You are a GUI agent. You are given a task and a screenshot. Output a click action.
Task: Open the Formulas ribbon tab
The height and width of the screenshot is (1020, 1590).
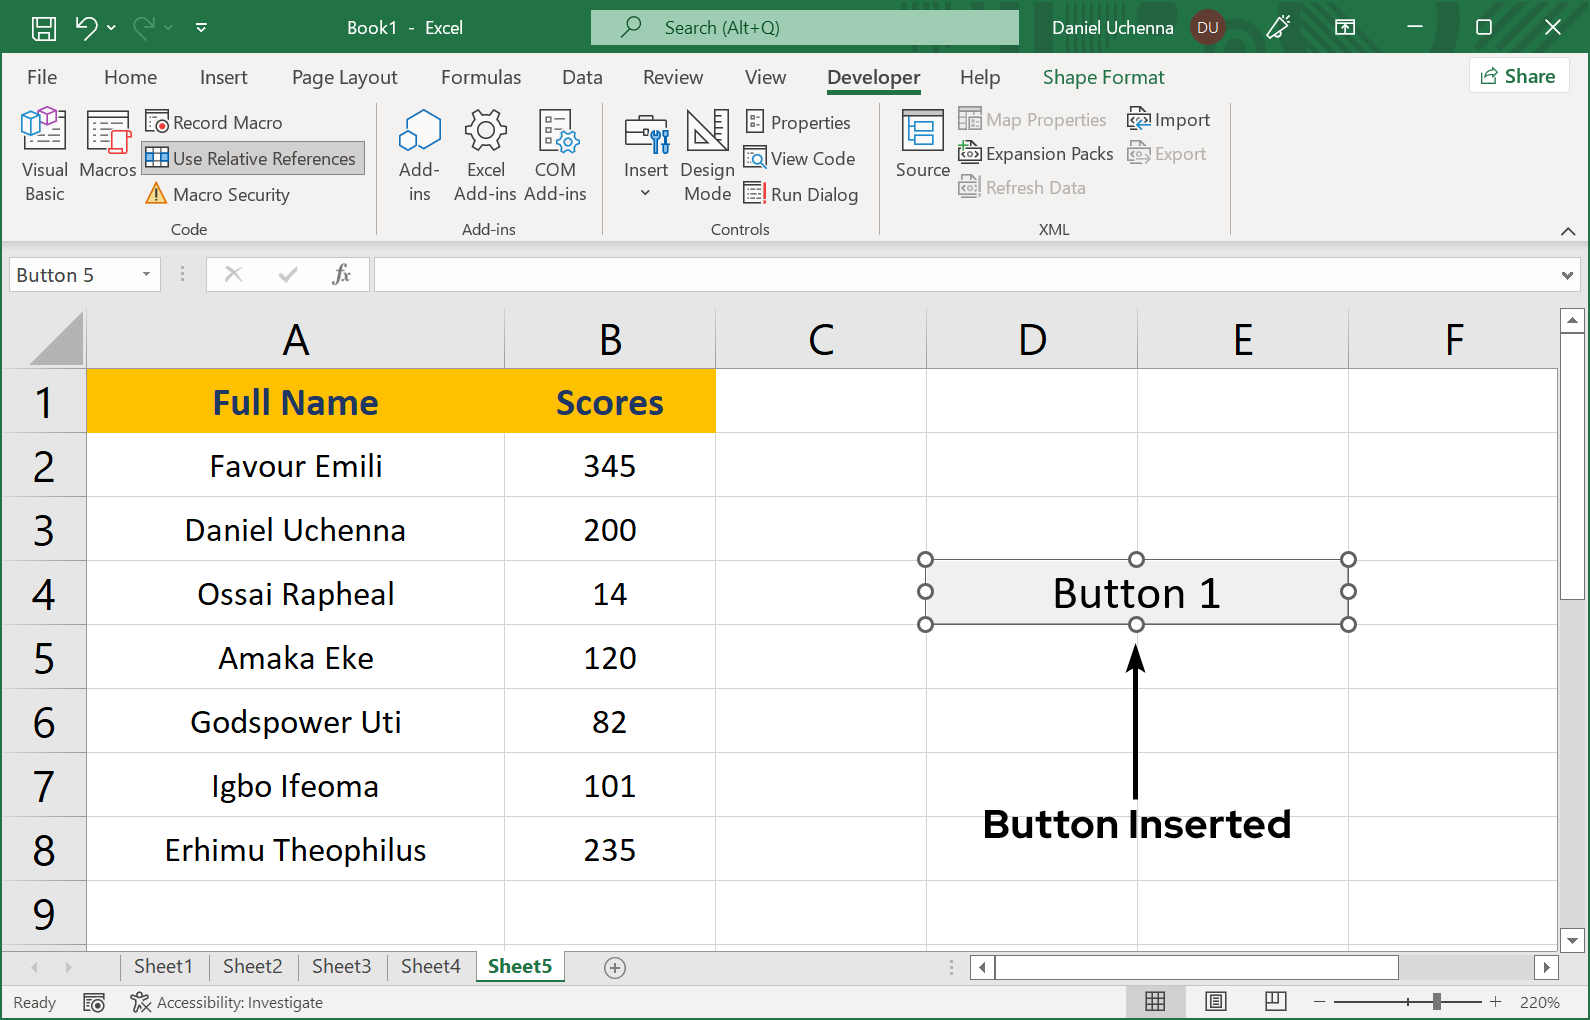(481, 77)
